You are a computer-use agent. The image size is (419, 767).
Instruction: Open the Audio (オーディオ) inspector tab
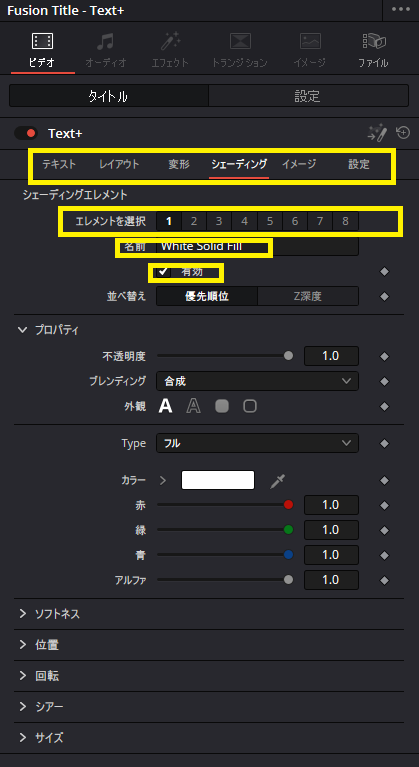[106, 50]
